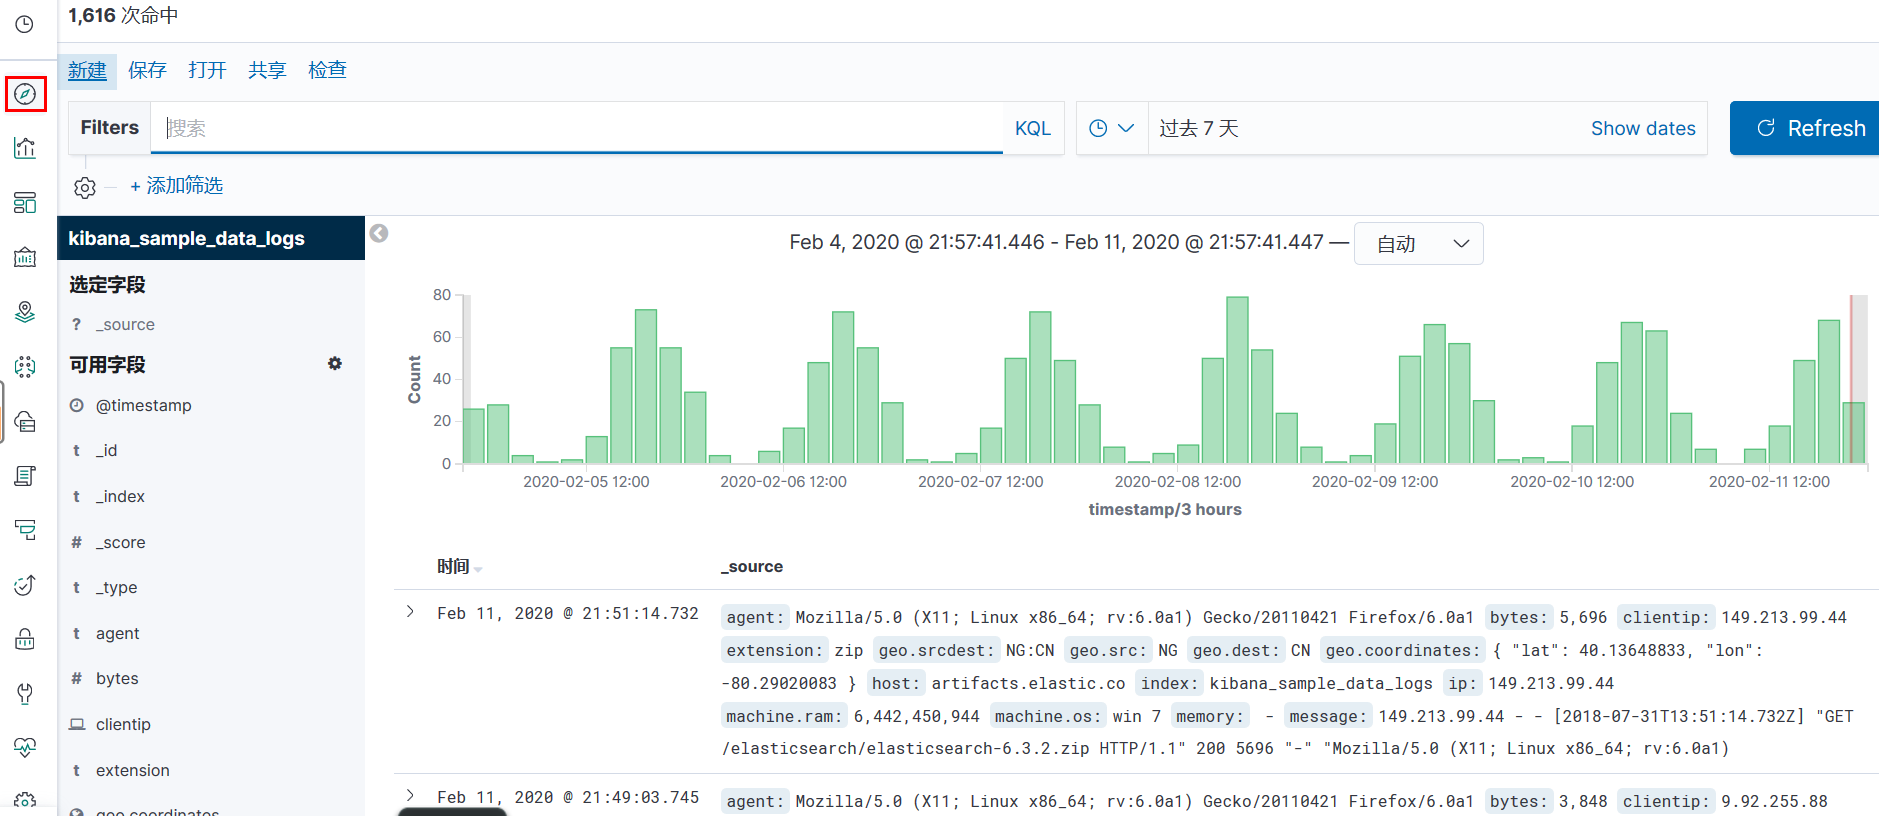The height and width of the screenshot is (816, 1879).
Task: Open the 自动 interval dropdown
Action: click(x=1418, y=243)
